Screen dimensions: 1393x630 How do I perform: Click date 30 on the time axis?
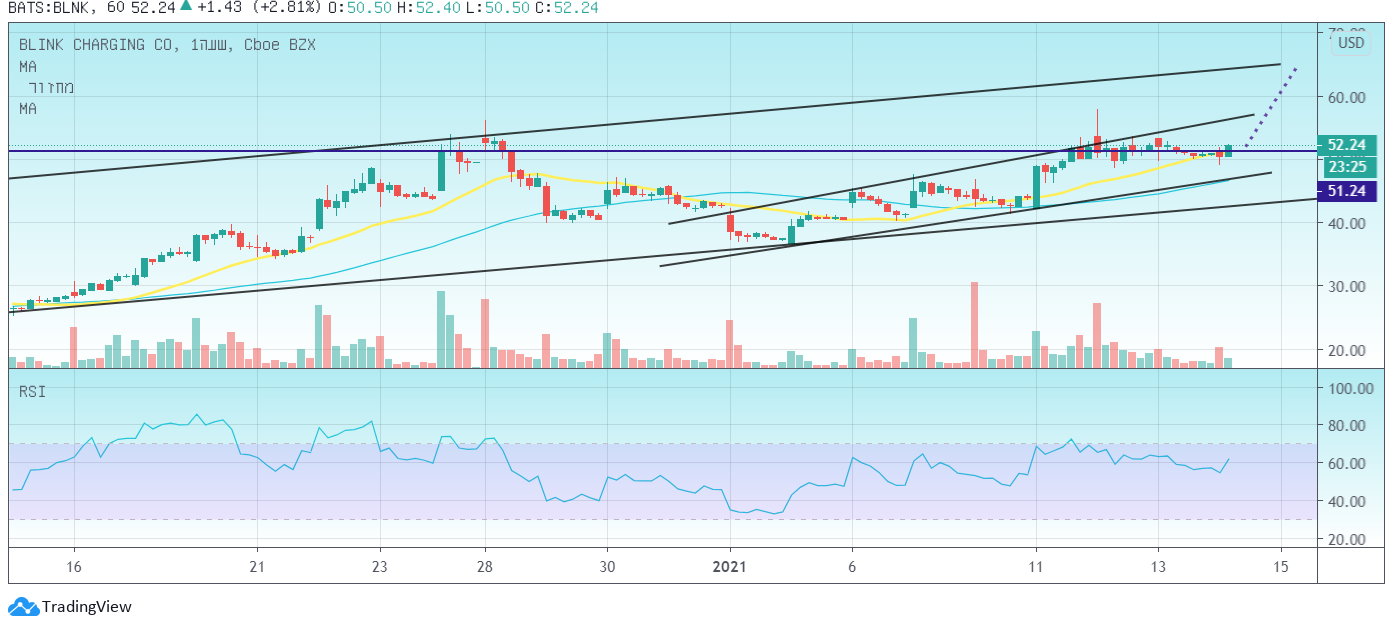click(606, 566)
